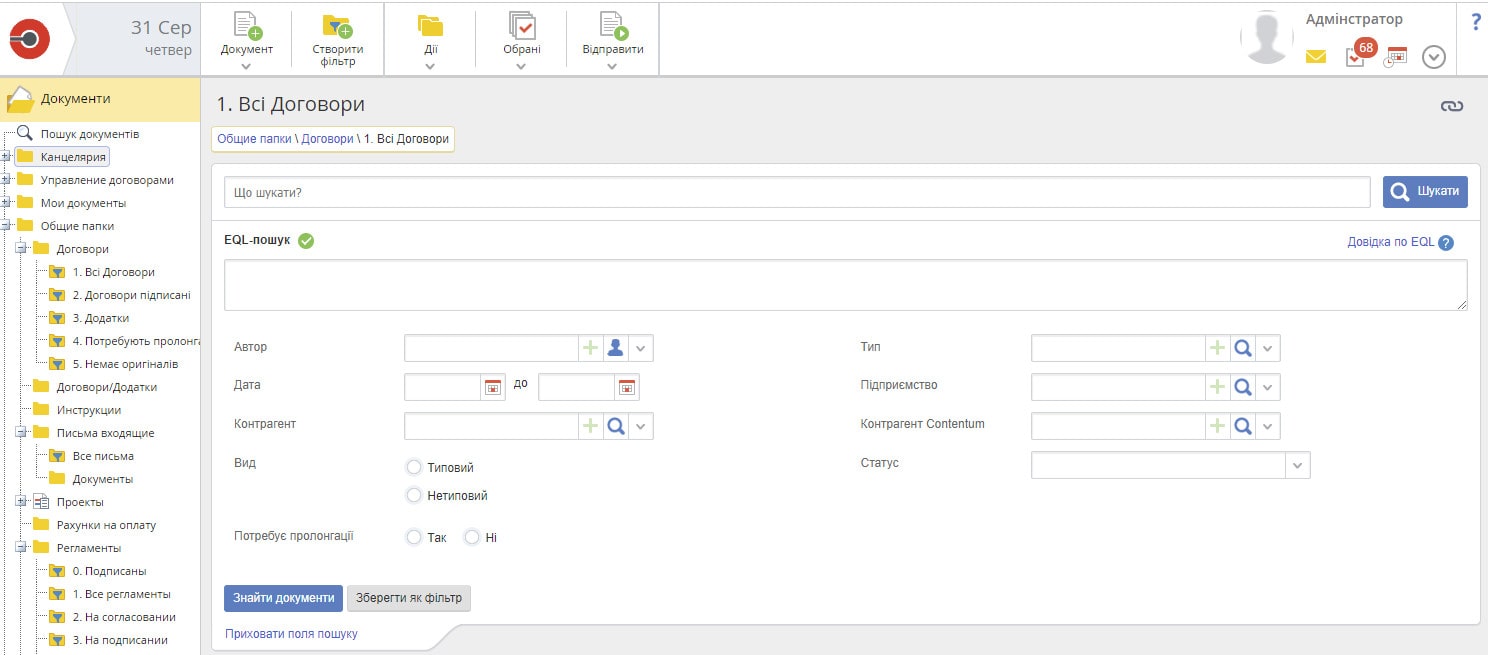Screen dimensions: 1488x655
Task: Click the Знайти документи button
Action: click(283, 598)
